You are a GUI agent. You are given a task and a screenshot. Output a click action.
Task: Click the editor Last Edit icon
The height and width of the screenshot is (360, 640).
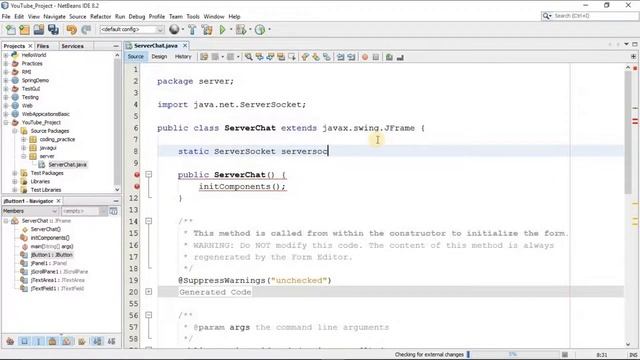[x=204, y=57]
